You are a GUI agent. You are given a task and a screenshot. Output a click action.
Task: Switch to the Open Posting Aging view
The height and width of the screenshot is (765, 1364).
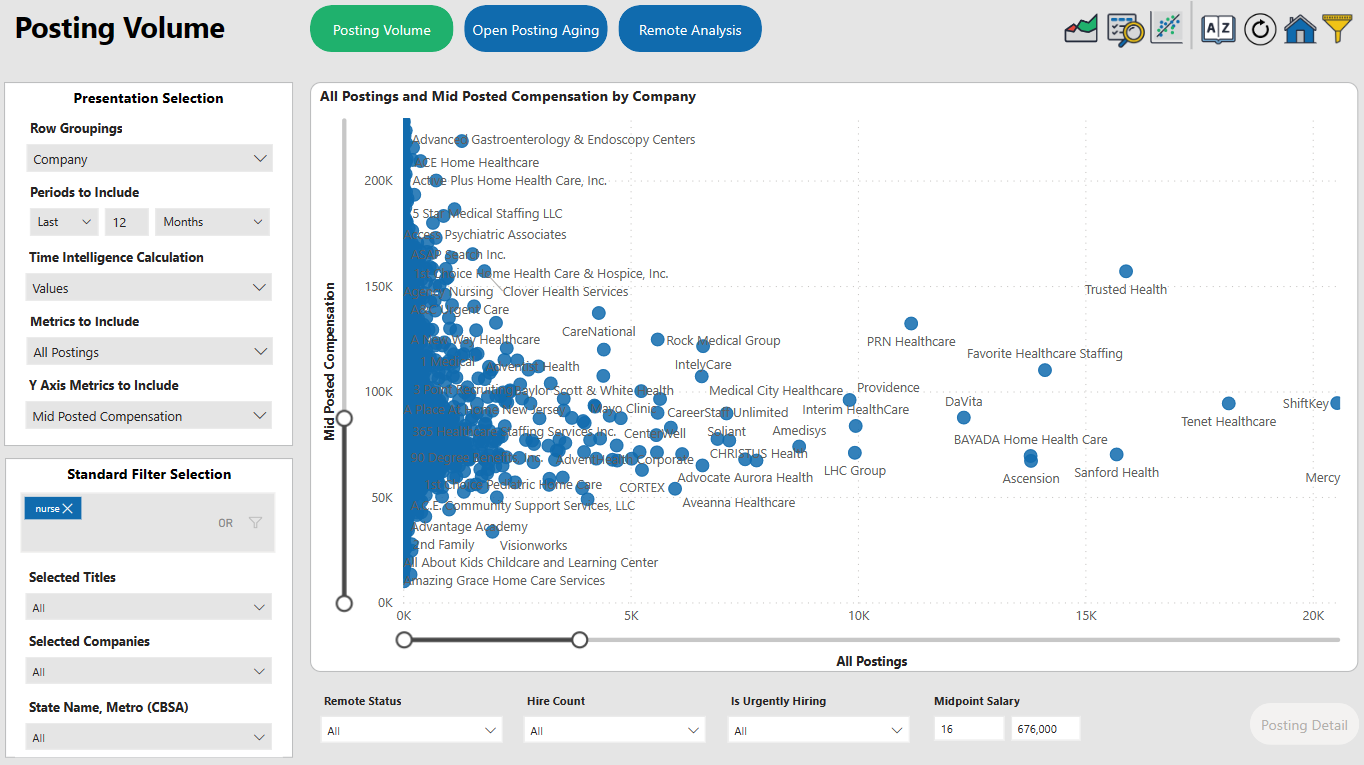535,28
